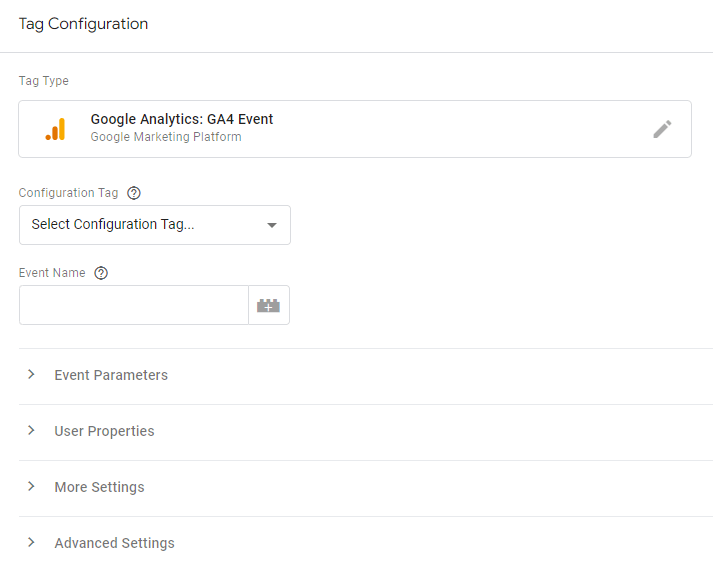This screenshot has width=713, height=569.
Task: Open the Configuration Tag help icon
Action: coord(134,193)
